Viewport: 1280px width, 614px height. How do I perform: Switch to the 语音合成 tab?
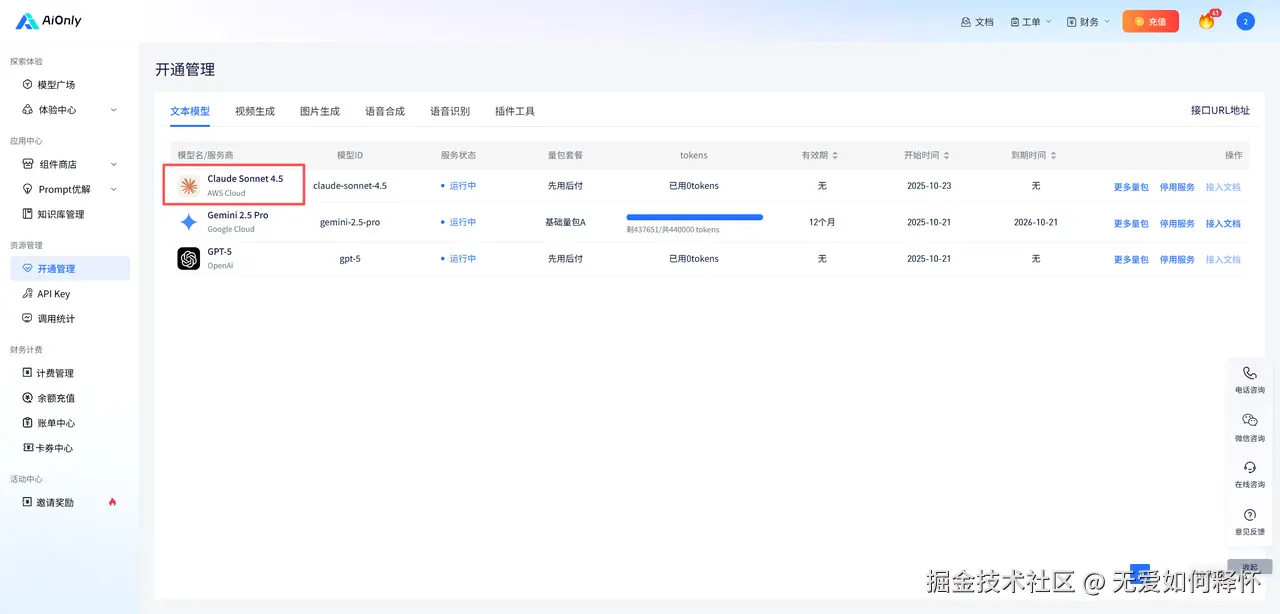pos(385,111)
